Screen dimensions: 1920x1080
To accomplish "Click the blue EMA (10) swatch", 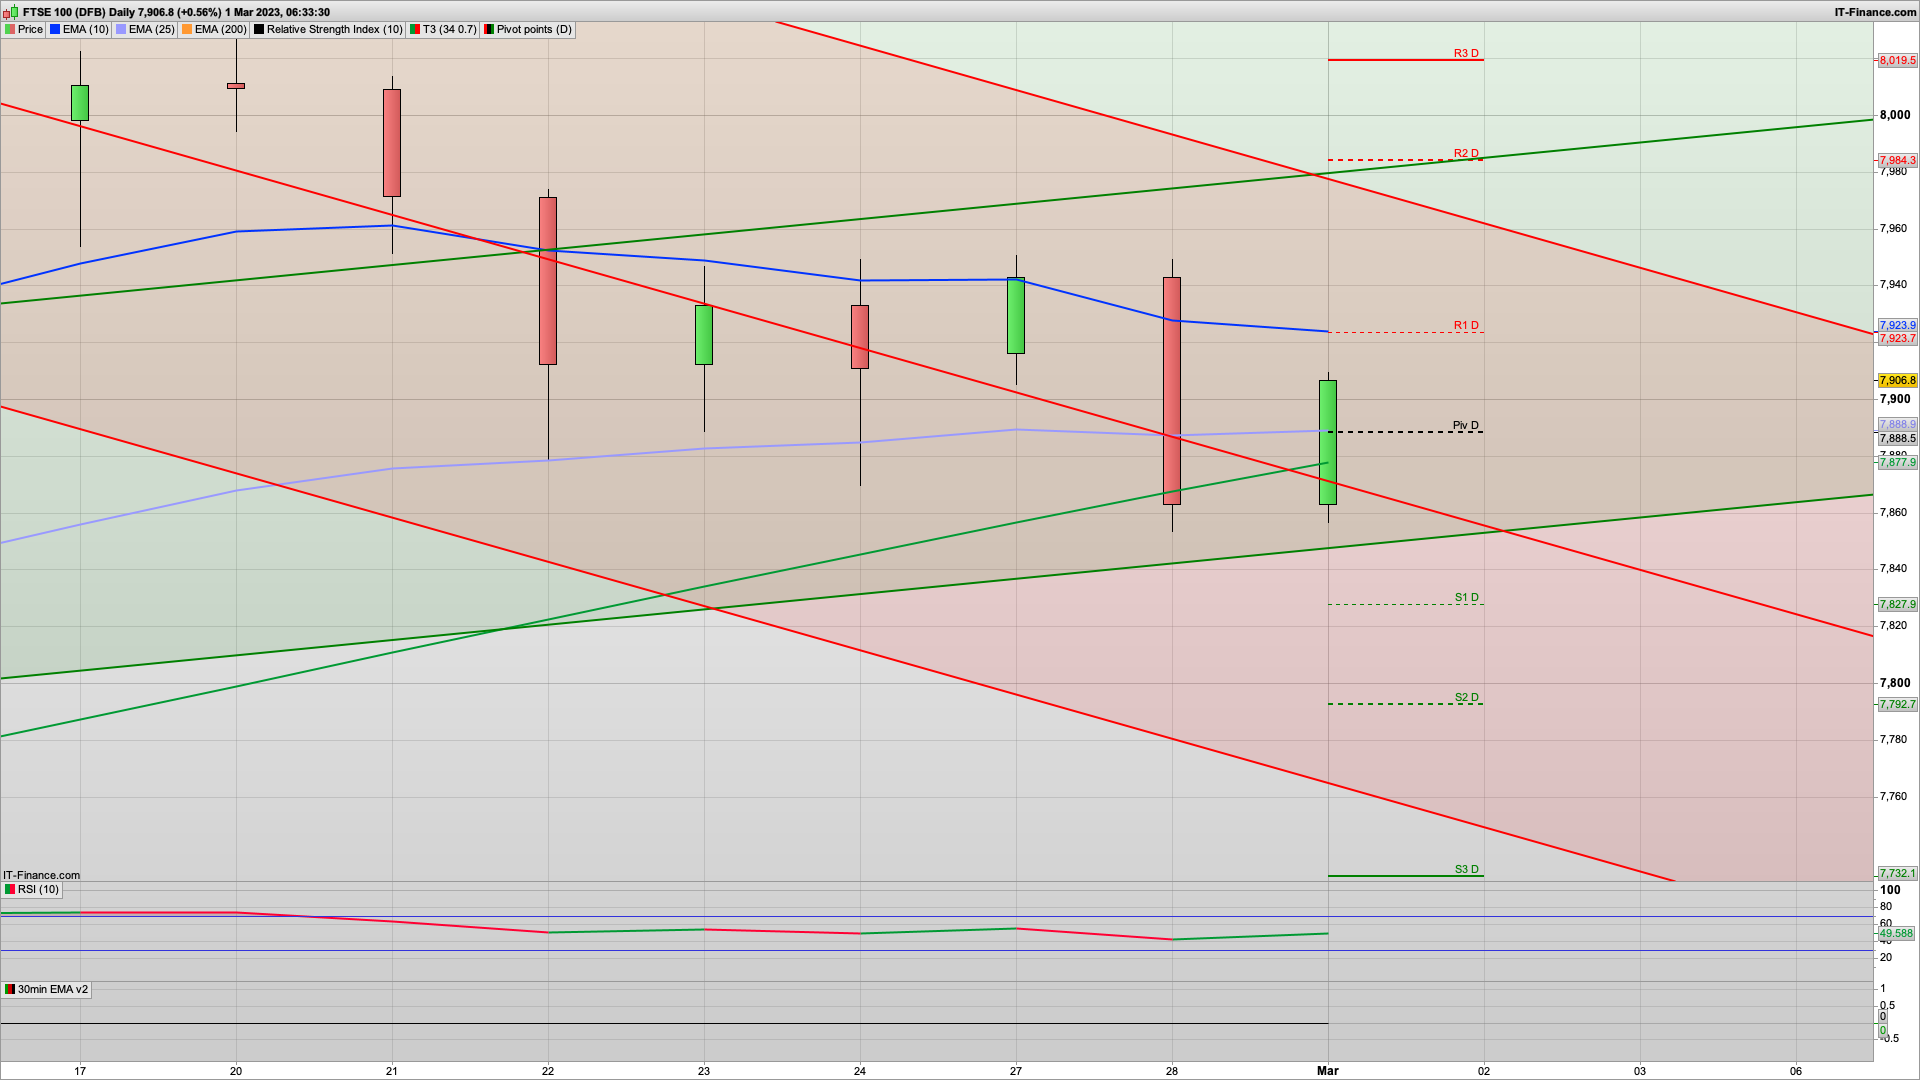I will 55,30.
